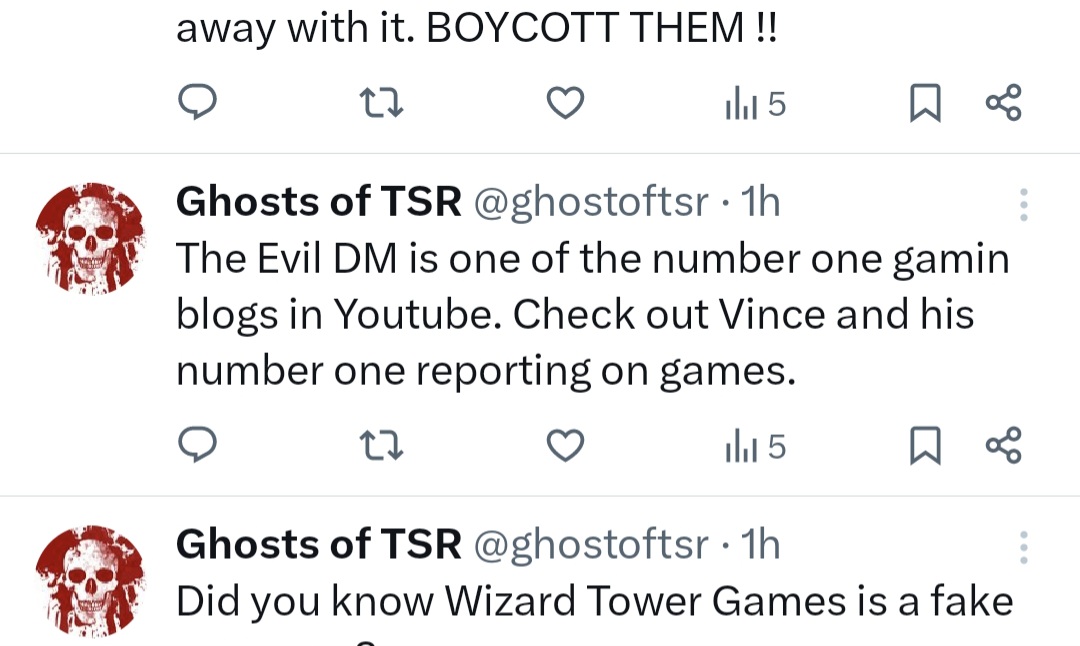1080x646 pixels.
Task: Share the BOYCOTT THEM tweet
Action: [x=1004, y=103]
